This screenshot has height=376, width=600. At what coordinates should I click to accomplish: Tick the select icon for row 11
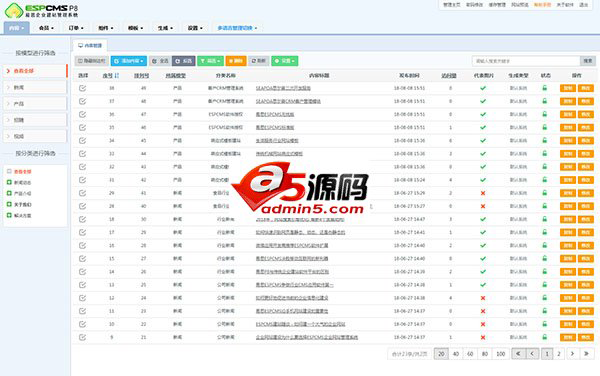coord(82,311)
